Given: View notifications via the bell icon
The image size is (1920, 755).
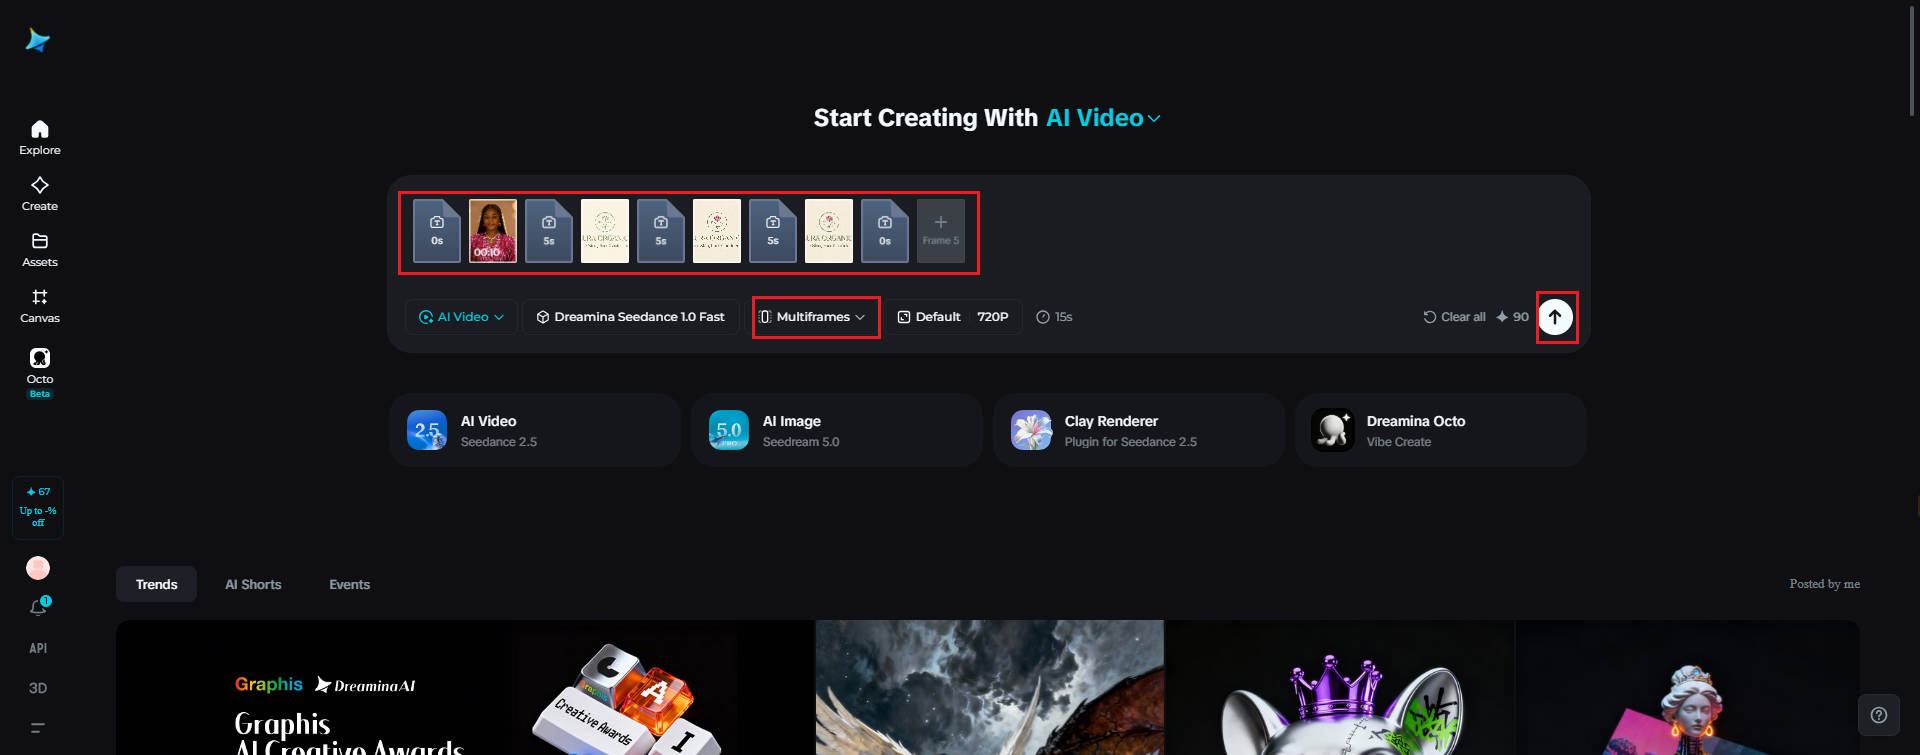Looking at the screenshot, I should coord(38,607).
